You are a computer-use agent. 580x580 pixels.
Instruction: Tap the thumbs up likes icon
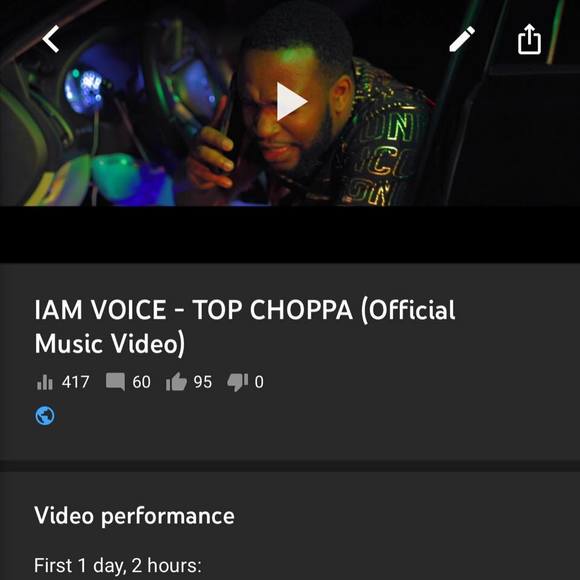click(x=176, y=382)
